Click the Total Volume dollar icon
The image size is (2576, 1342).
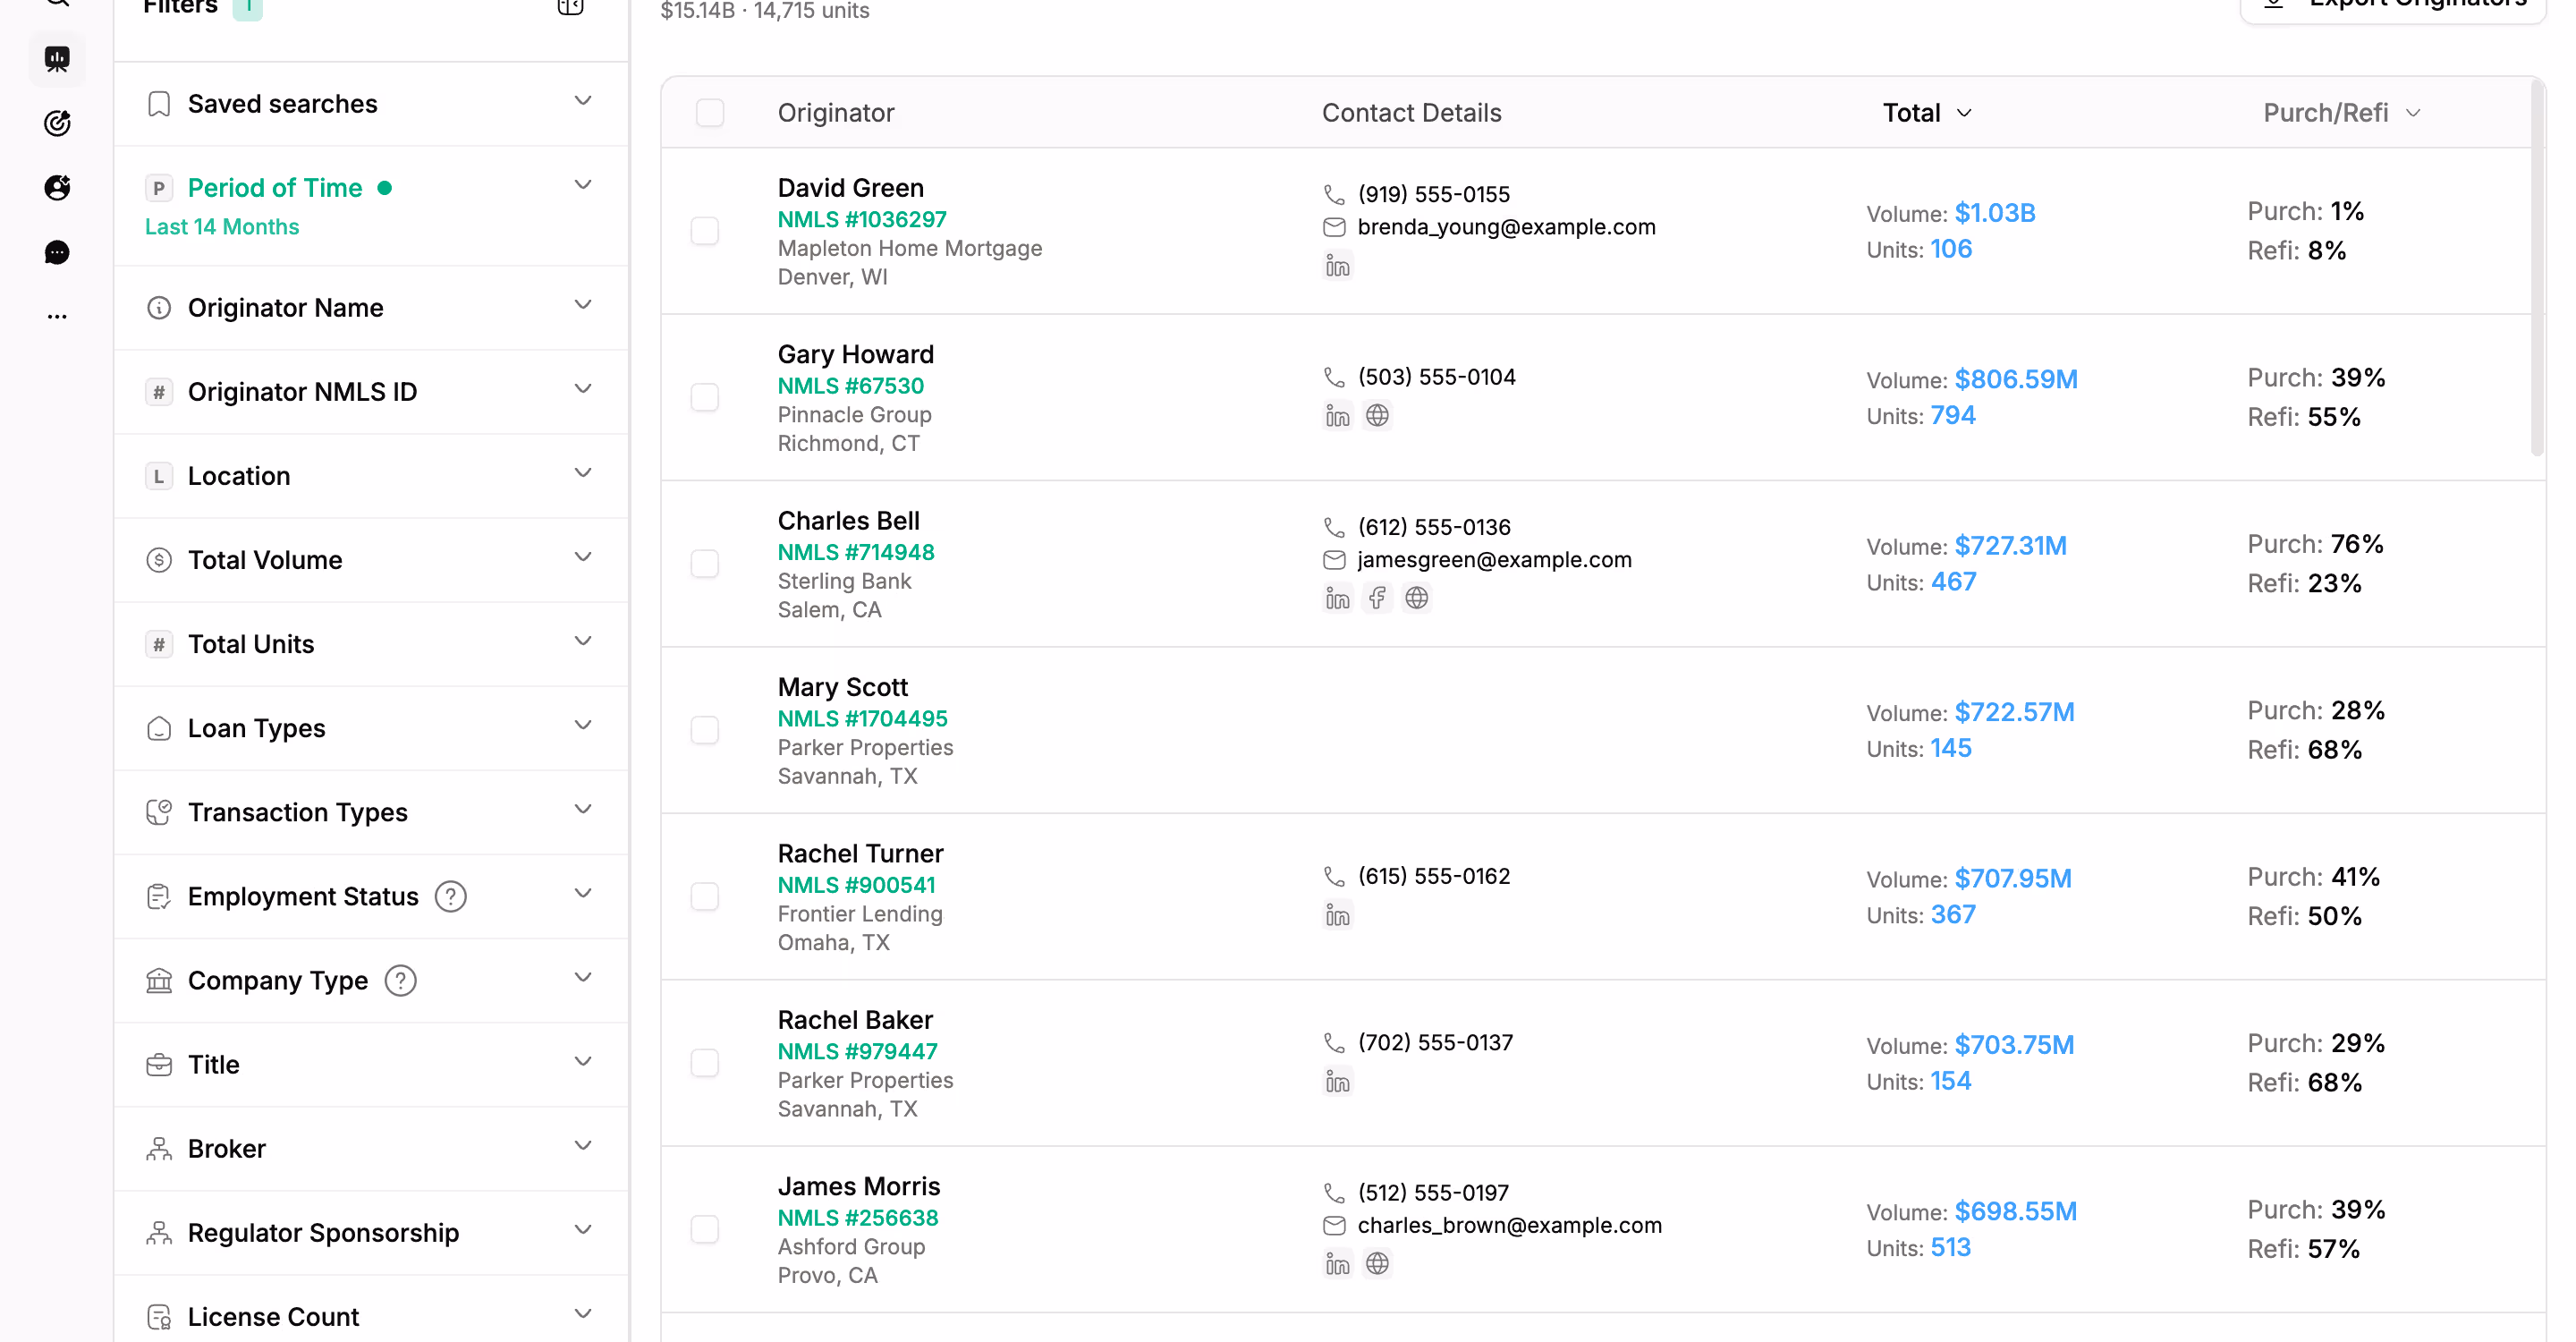click(x=159, y=560)
